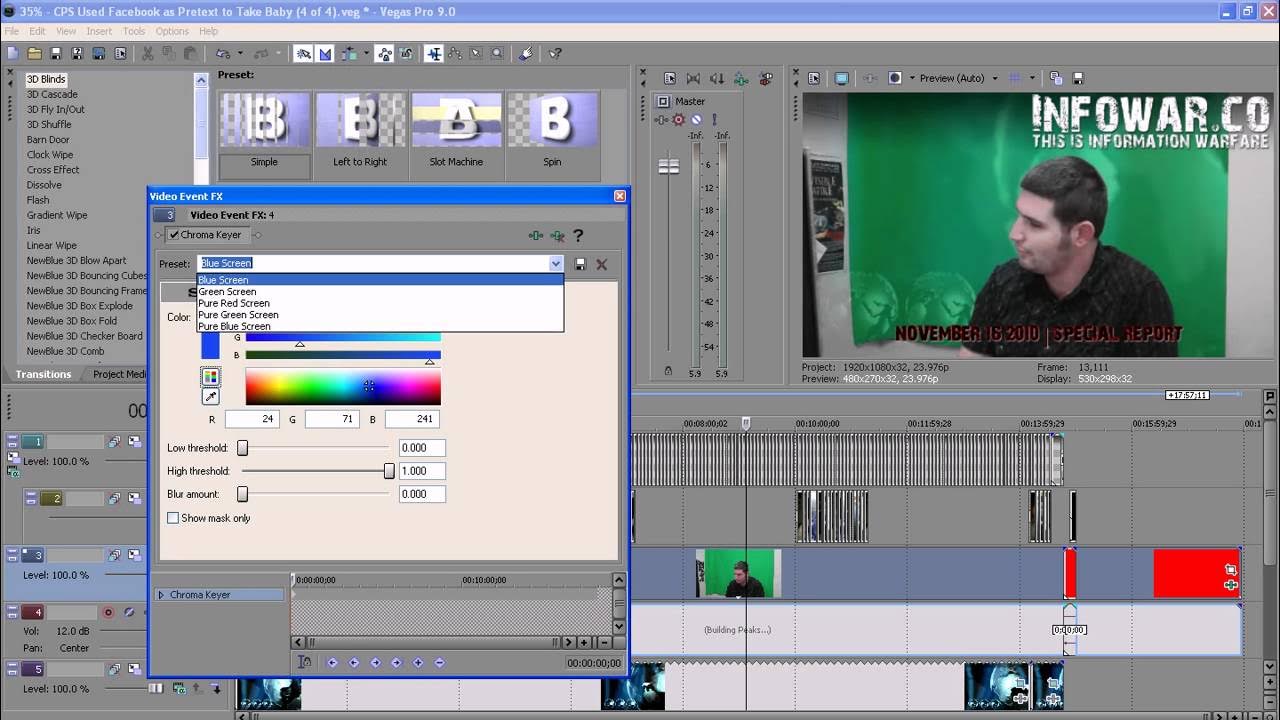Viewport: 1280px width, 720px height.
Task: Toggle the Chroma Keyer checkbox
Action: (x=175, y=235)
